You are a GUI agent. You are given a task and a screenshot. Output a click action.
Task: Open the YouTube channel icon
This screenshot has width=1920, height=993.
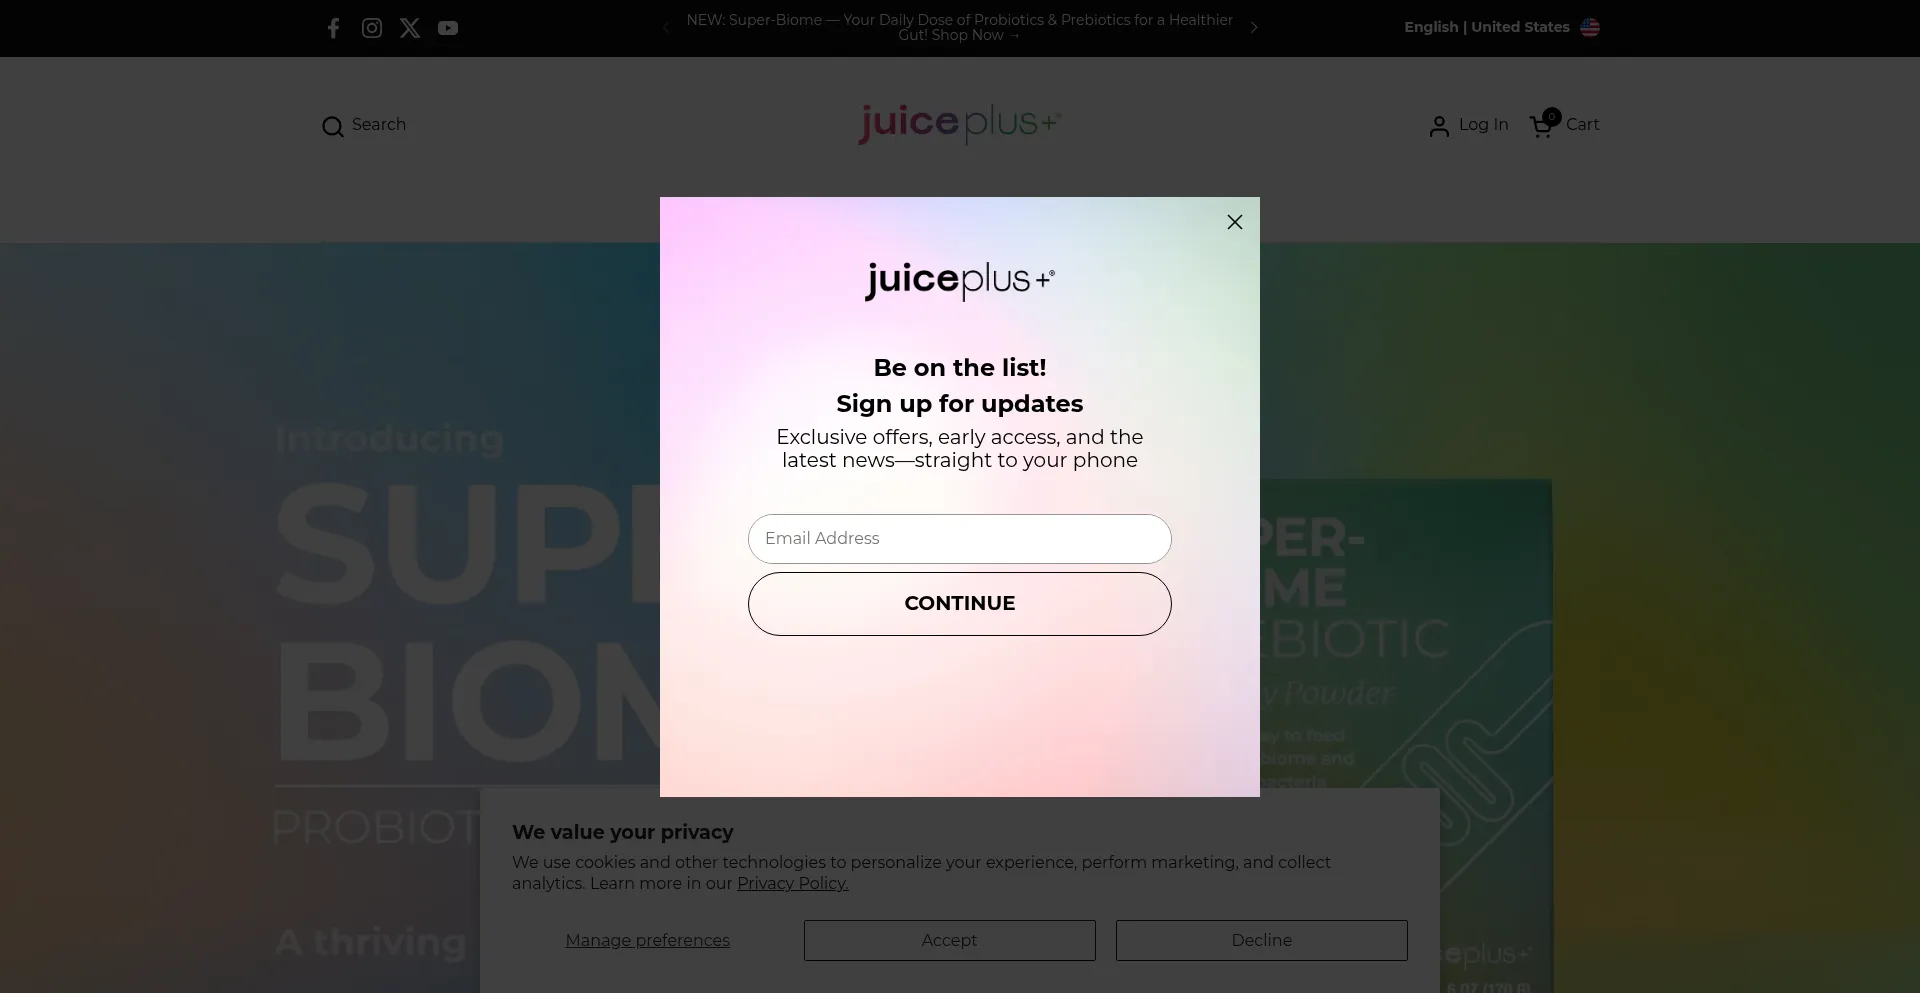(448, 28)
